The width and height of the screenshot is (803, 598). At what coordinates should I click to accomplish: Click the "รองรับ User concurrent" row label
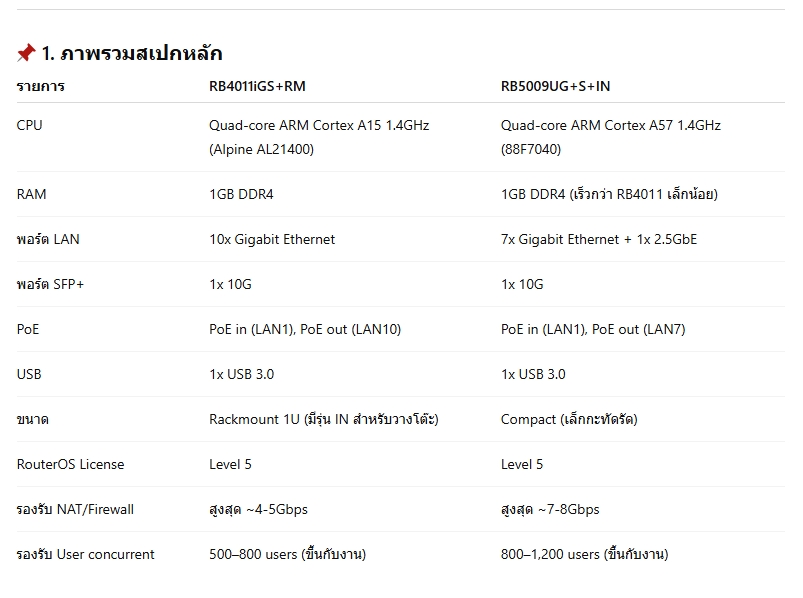pyautogui.click(x=86, y=554)
